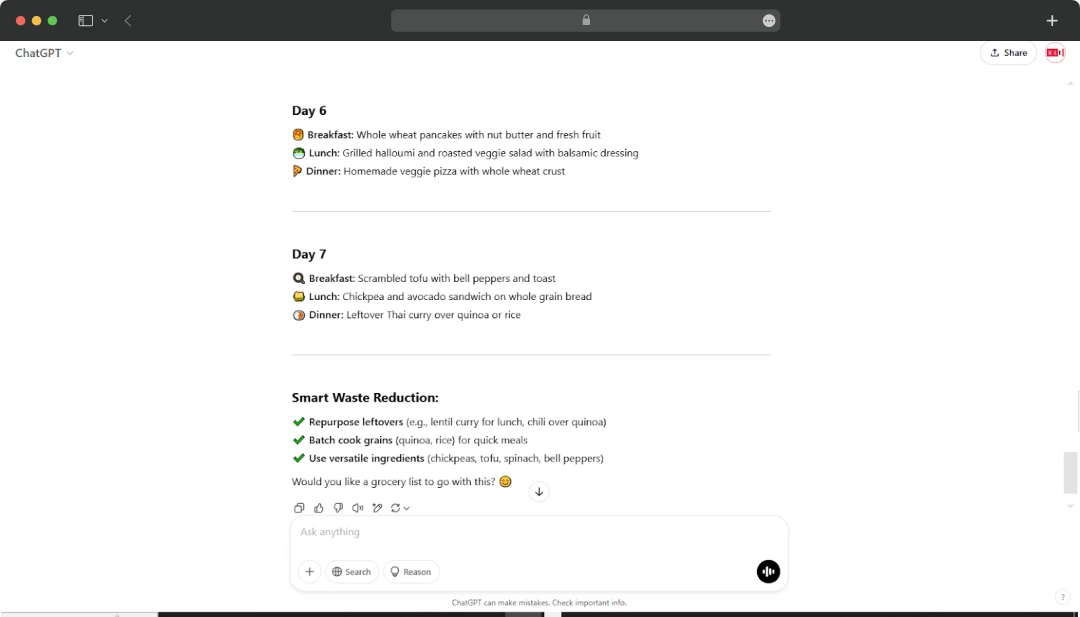Expand the regenerate options chevron
The height and width of the screenshot is (617, 1080).
pyautogui.click(x=406, y=507)
